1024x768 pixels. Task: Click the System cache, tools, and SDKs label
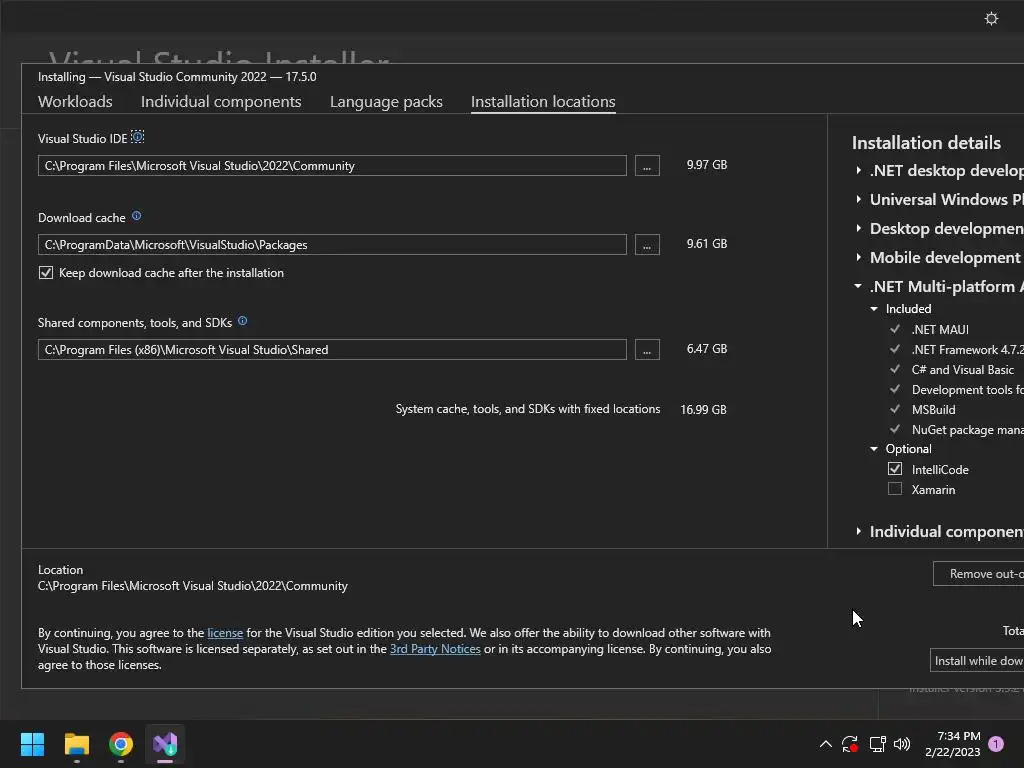528,409
